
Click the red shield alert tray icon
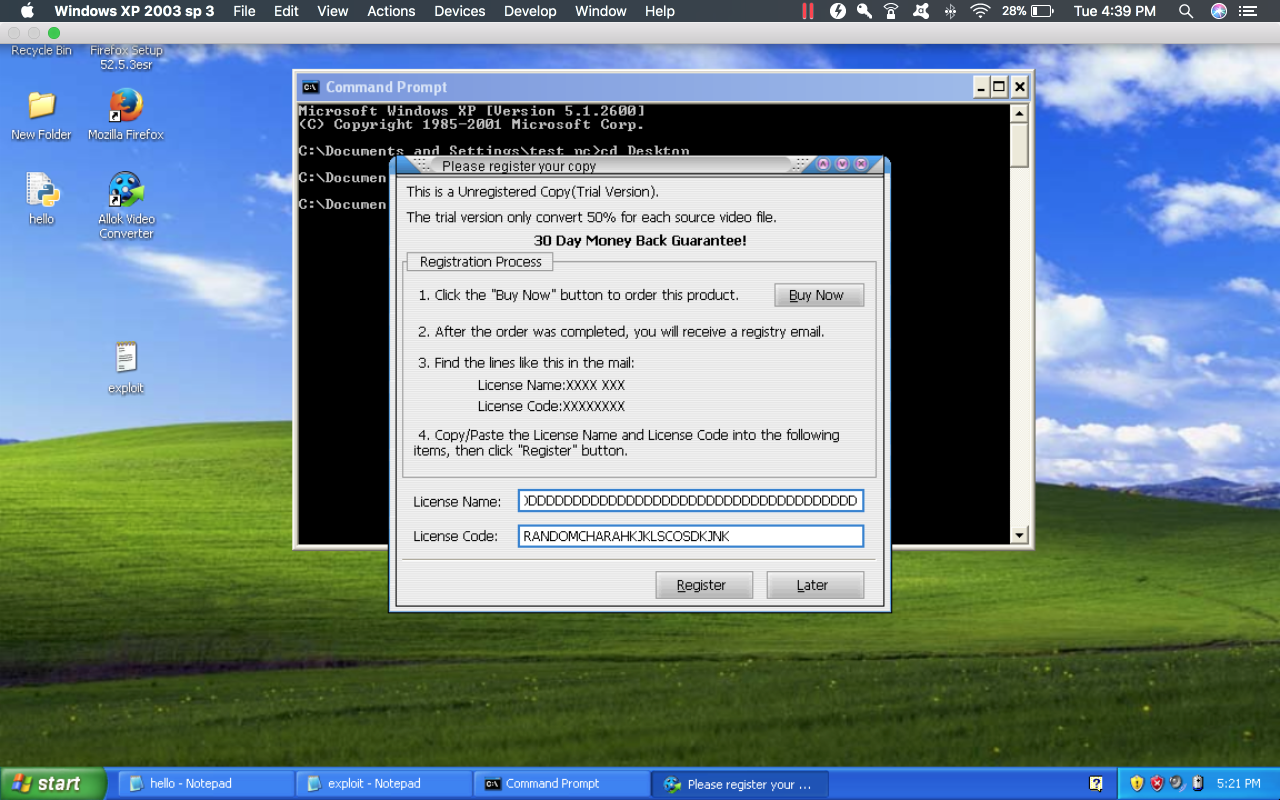[1157, 783]
